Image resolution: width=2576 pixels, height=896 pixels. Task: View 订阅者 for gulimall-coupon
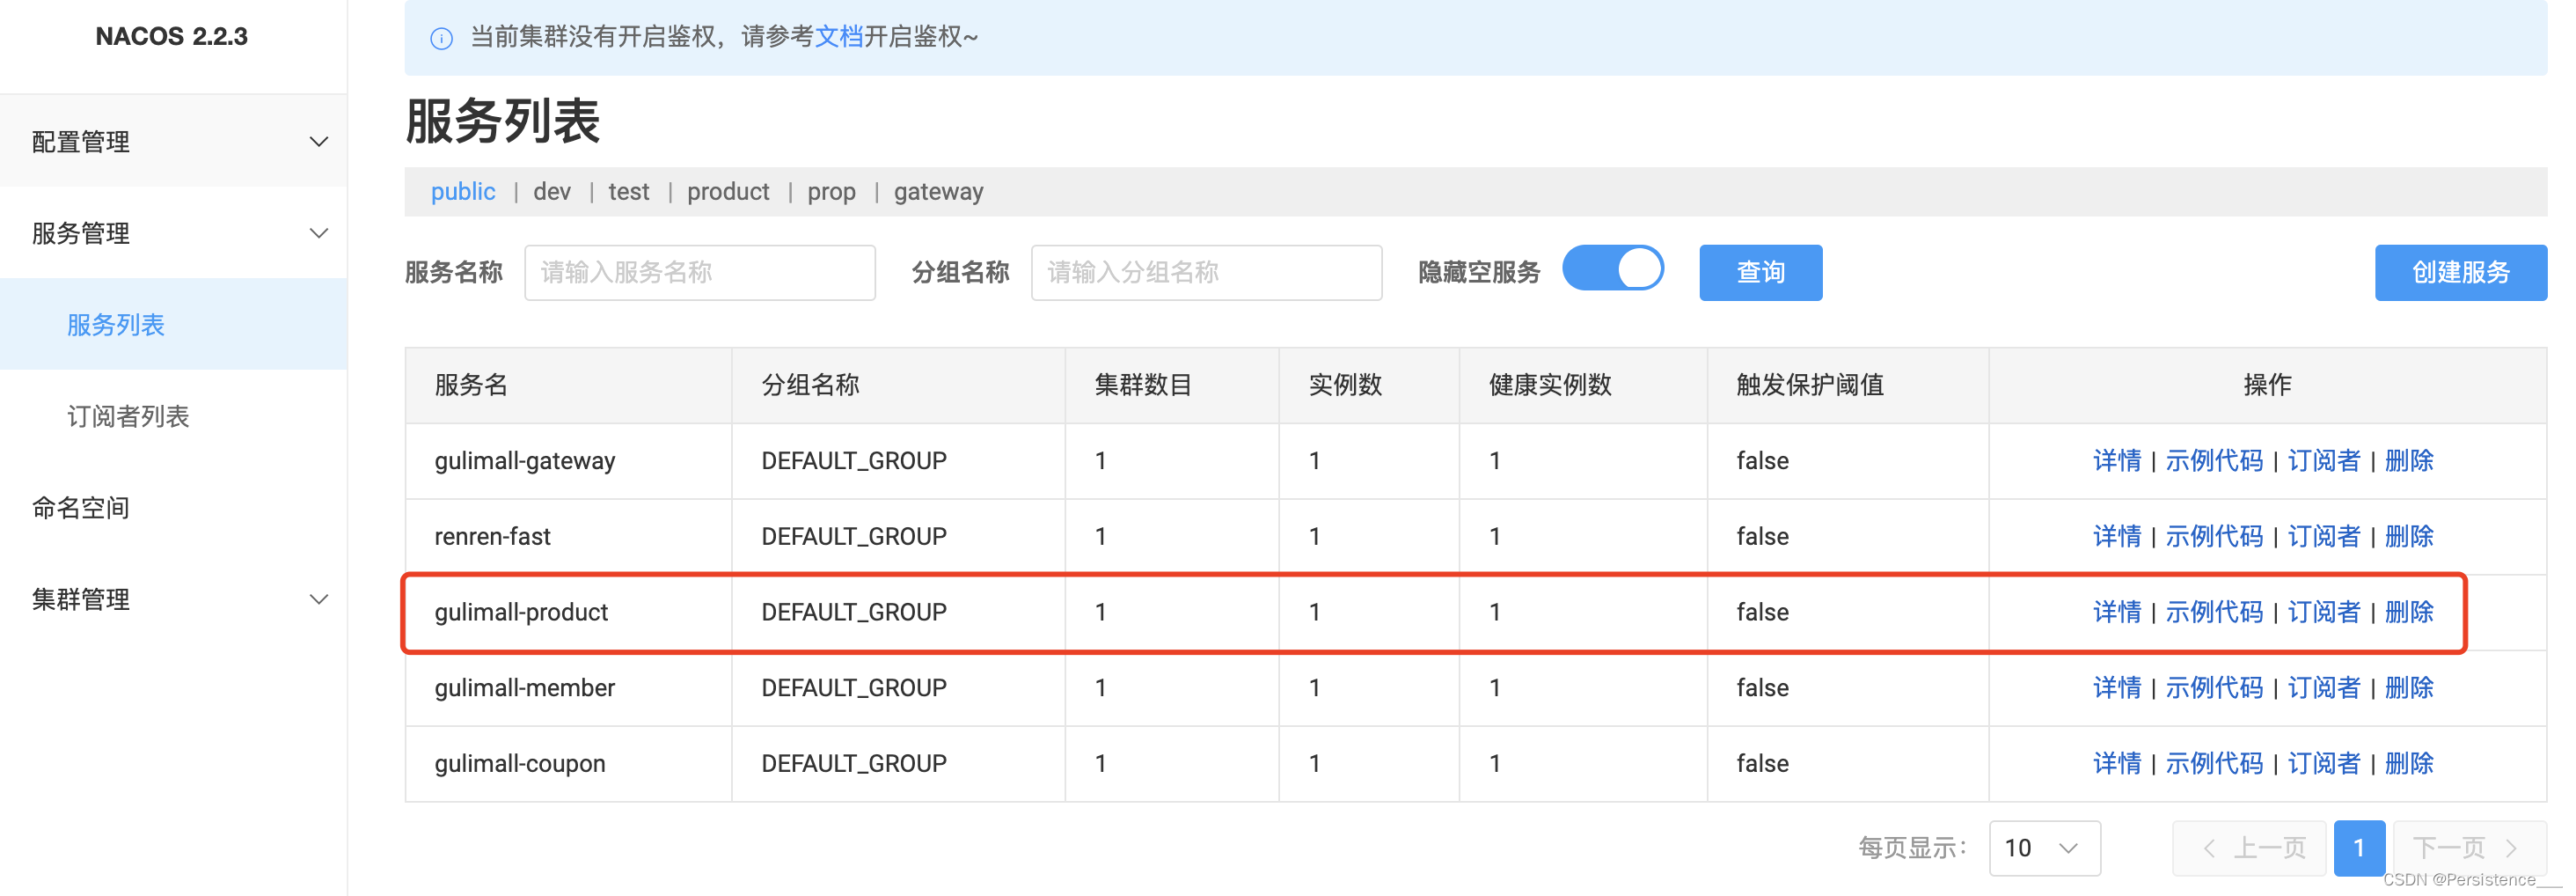[x=2323, y=764]
